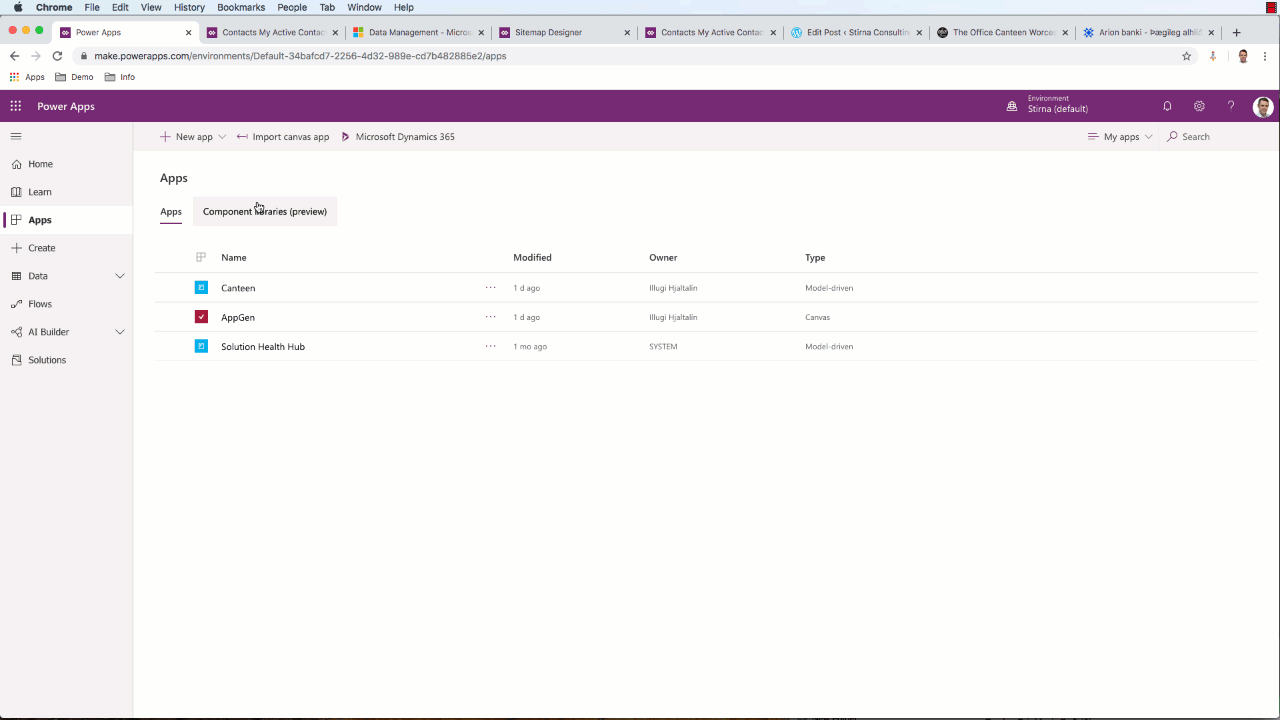This screenshot has height=720, width=1280.
Task: Go back with browser back arrow
Action: [14, 56]
